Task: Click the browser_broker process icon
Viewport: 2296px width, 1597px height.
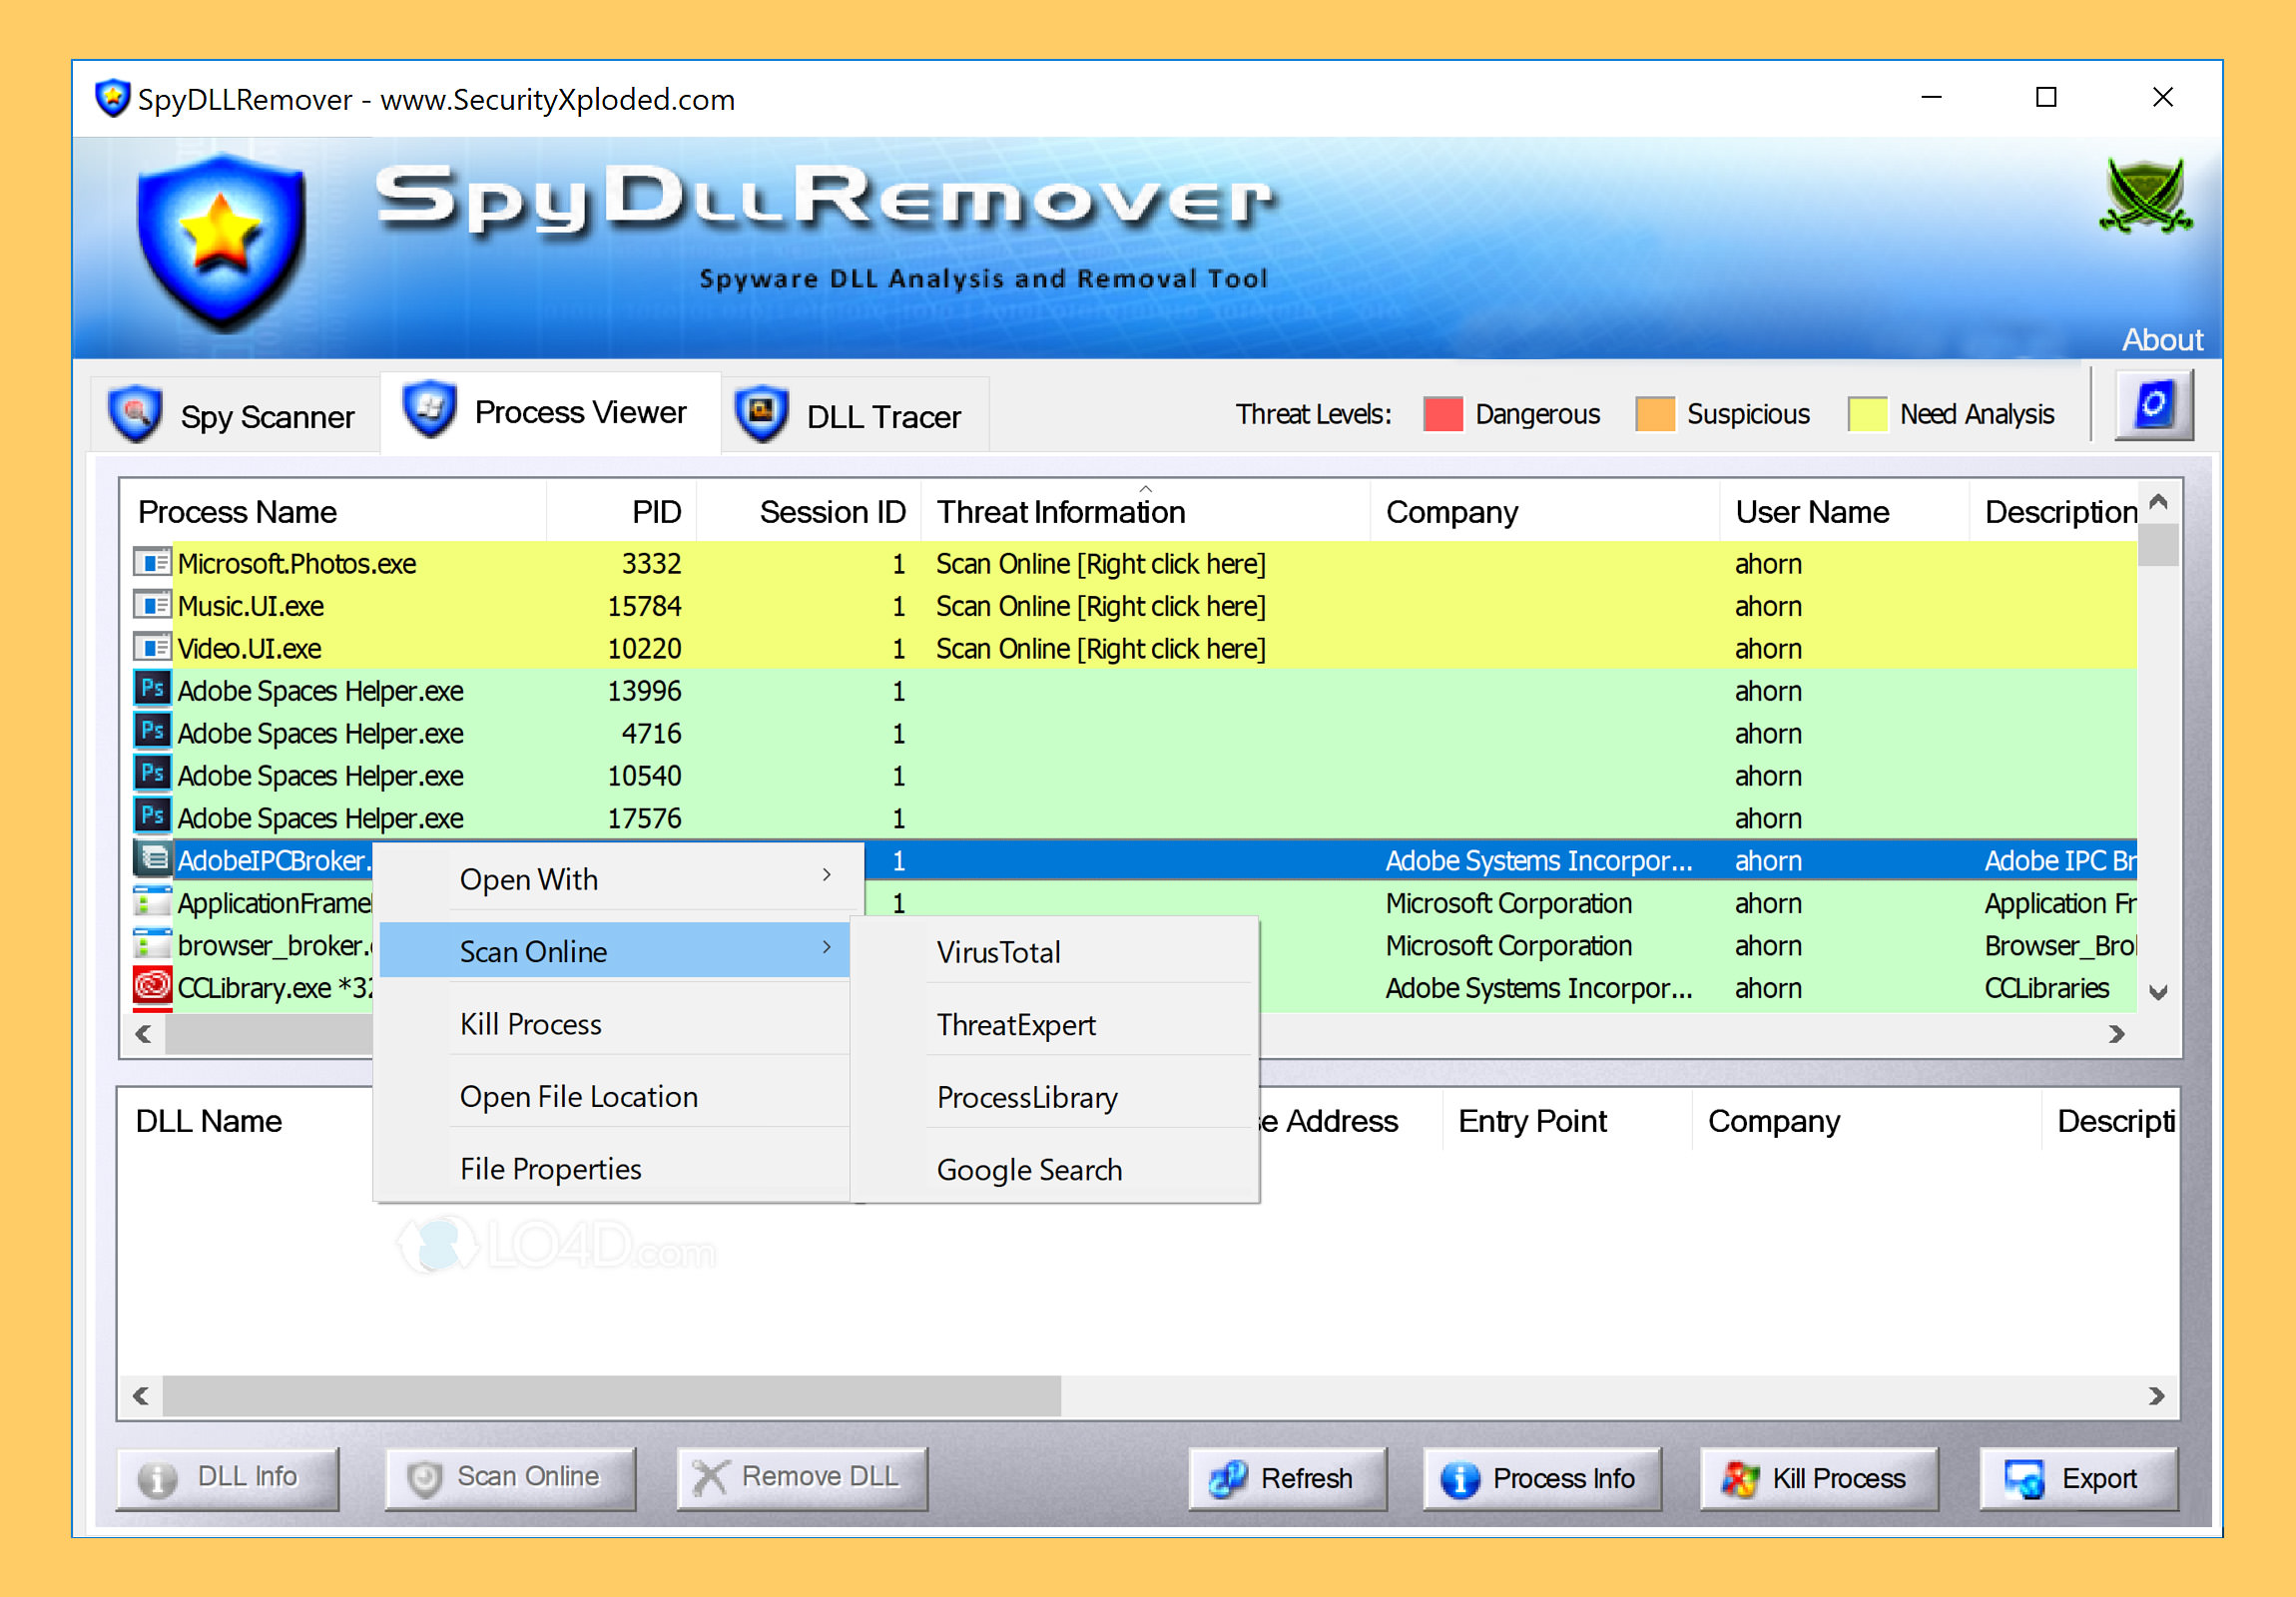Action: pos(152,943)
